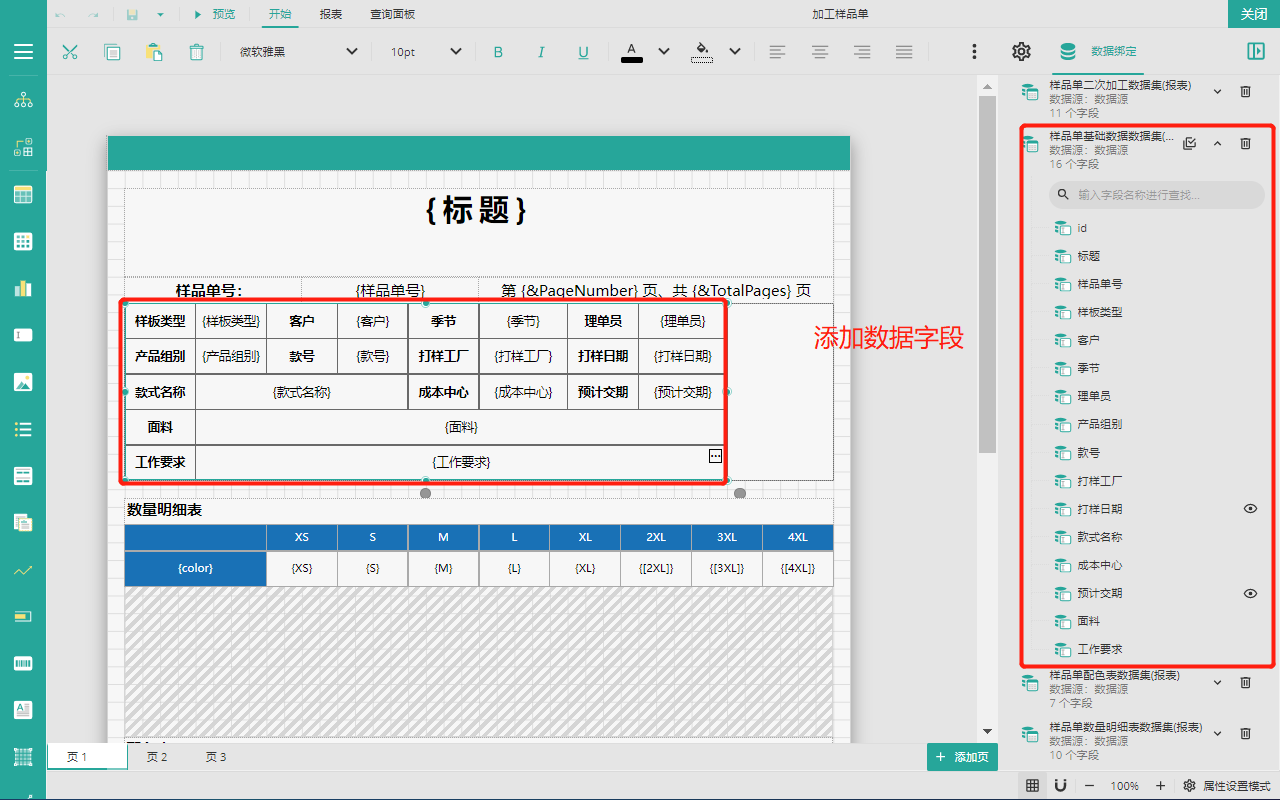Toggle Bold text formatting
1280x800 pixels.
click(x=498, y=52)
